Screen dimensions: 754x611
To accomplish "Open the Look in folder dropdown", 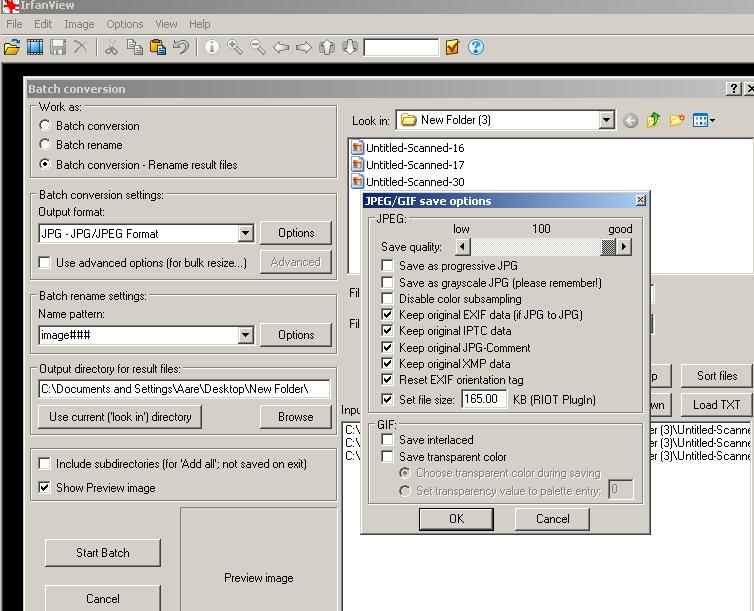I will pos(606,120).
